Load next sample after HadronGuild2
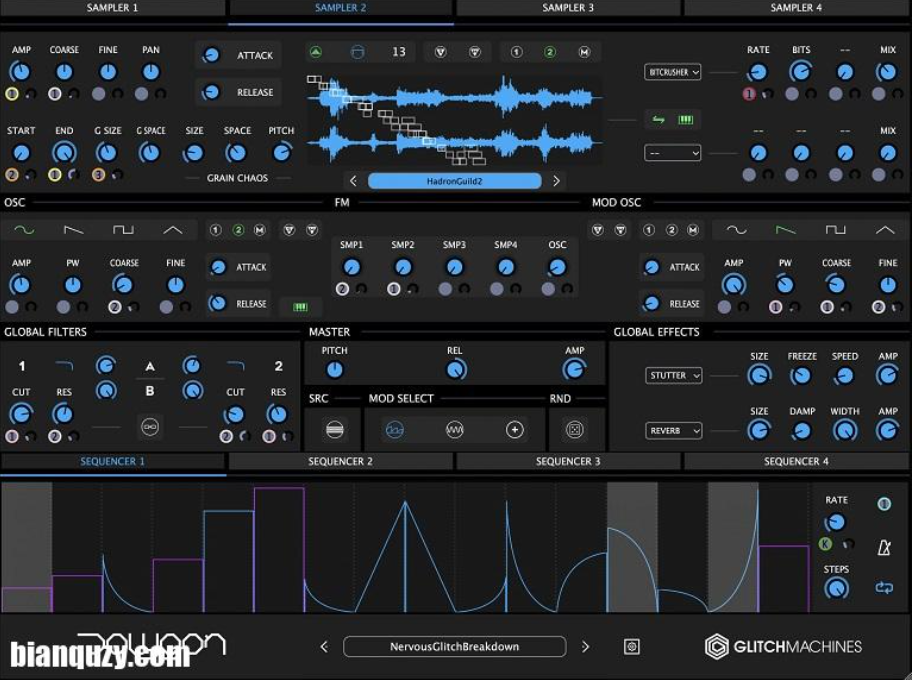Image resolution: width=912 pixels, height=680 pixels. coord(557,181)
